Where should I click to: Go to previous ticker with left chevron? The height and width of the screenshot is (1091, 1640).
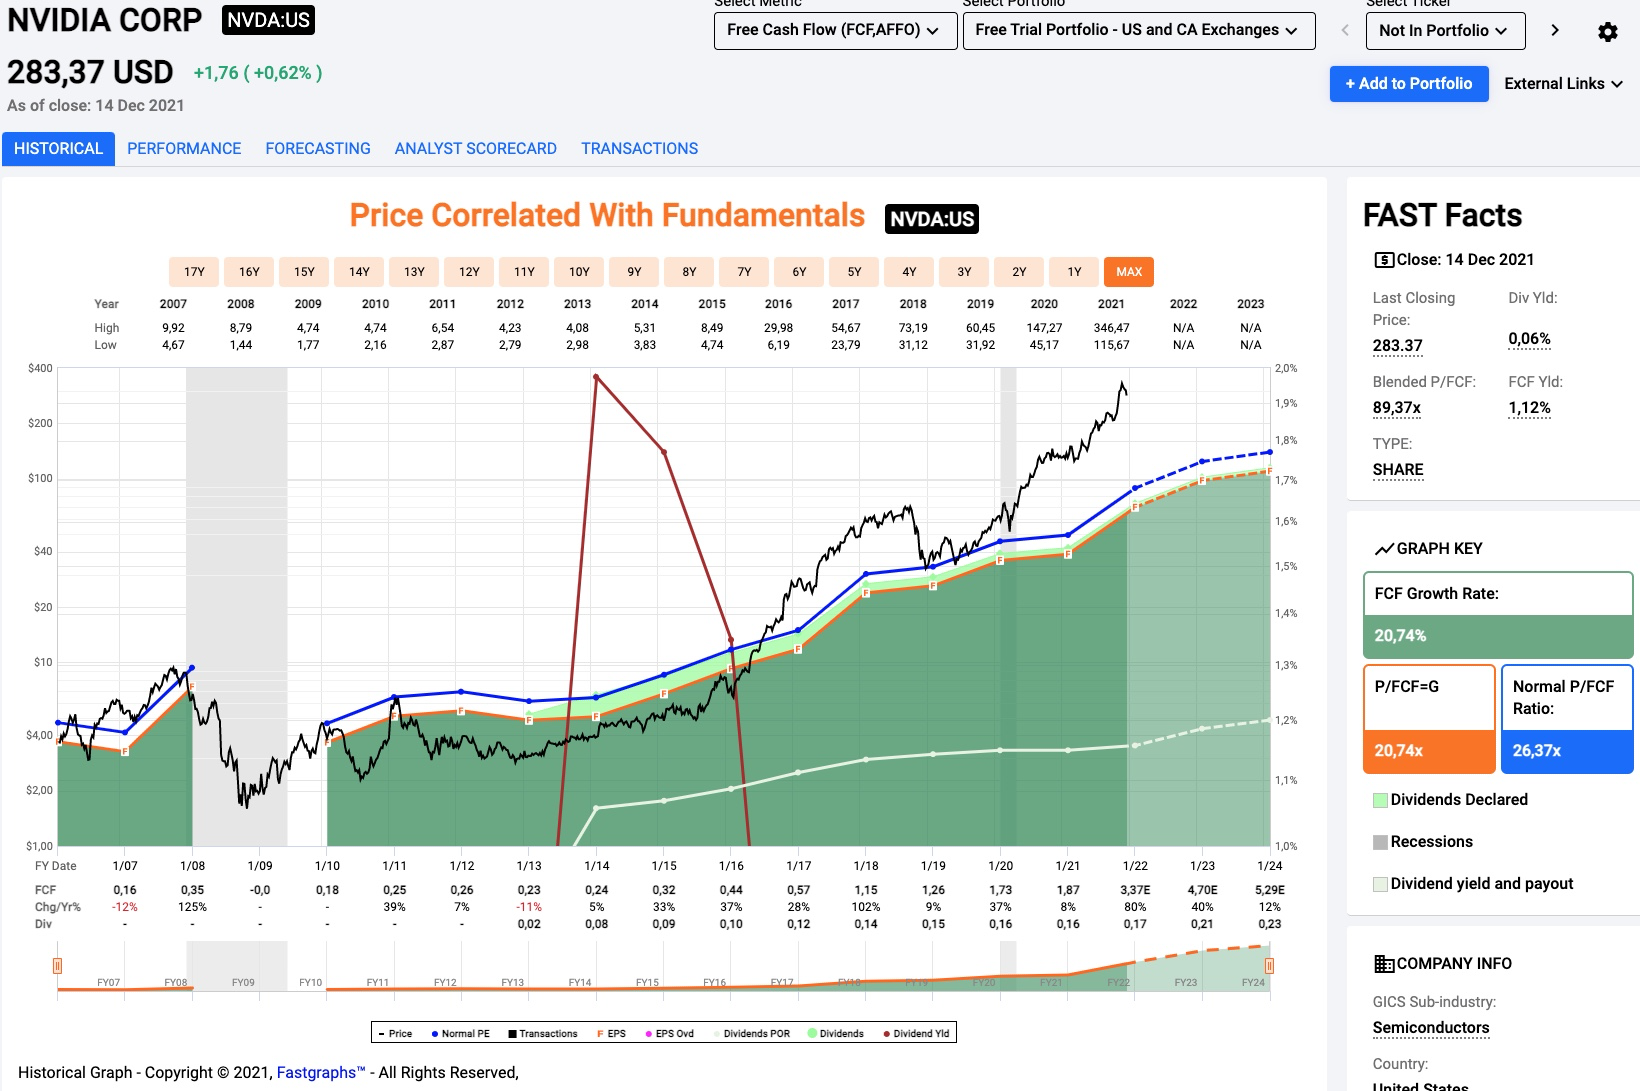(x=1345, y=31)
